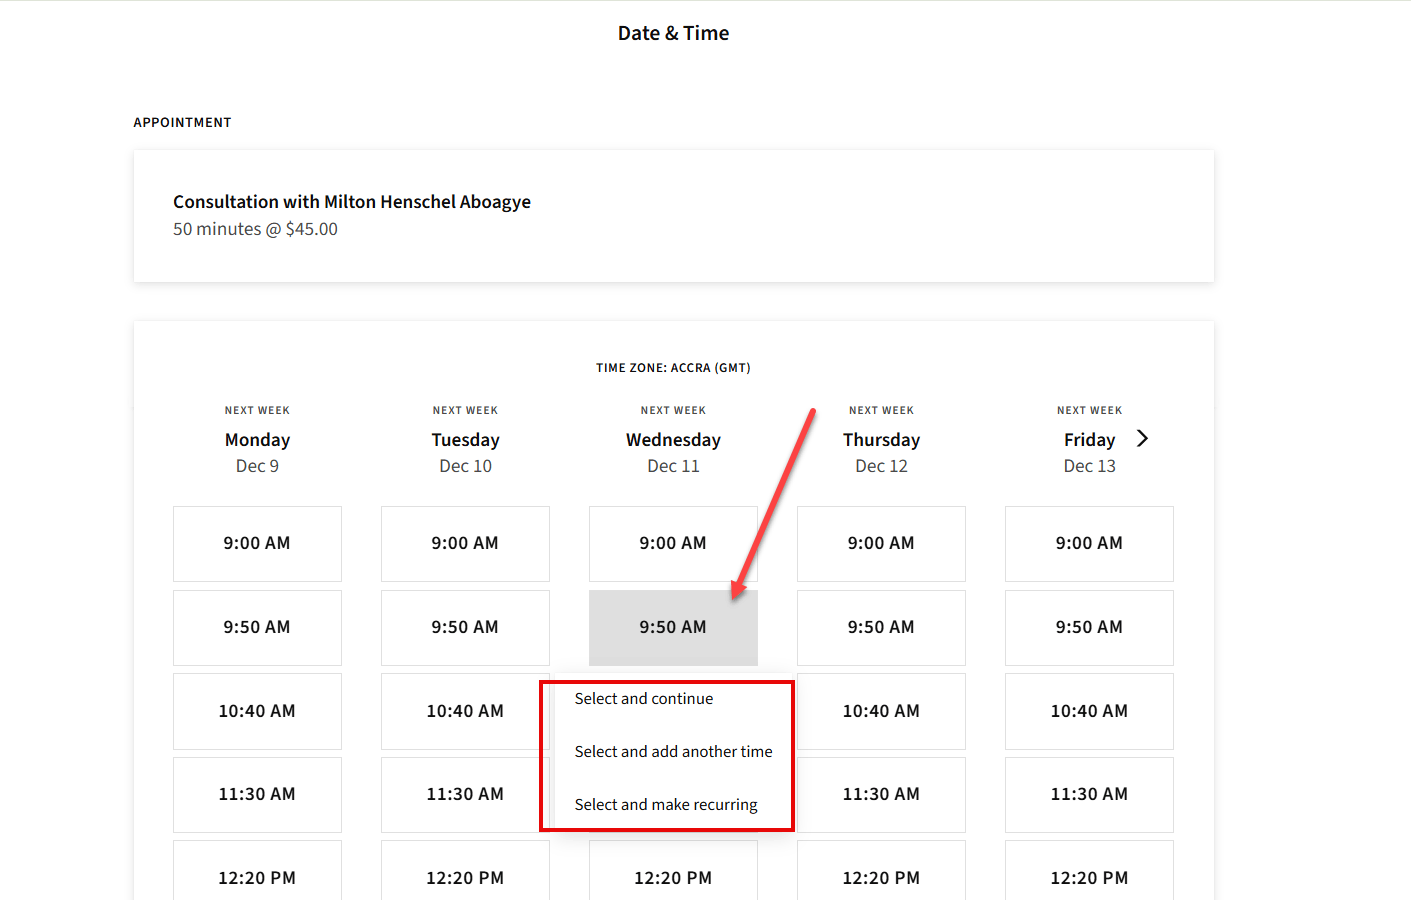
Task: Select 9:00 AM on Monday Dec 9
Action: coord(257,543)
